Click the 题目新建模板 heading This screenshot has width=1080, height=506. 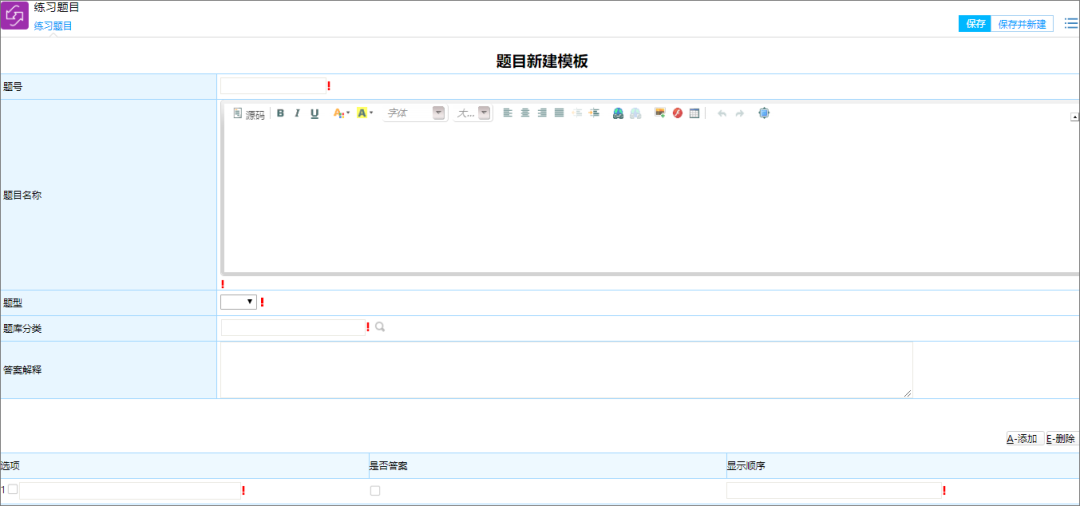(541, 61)
